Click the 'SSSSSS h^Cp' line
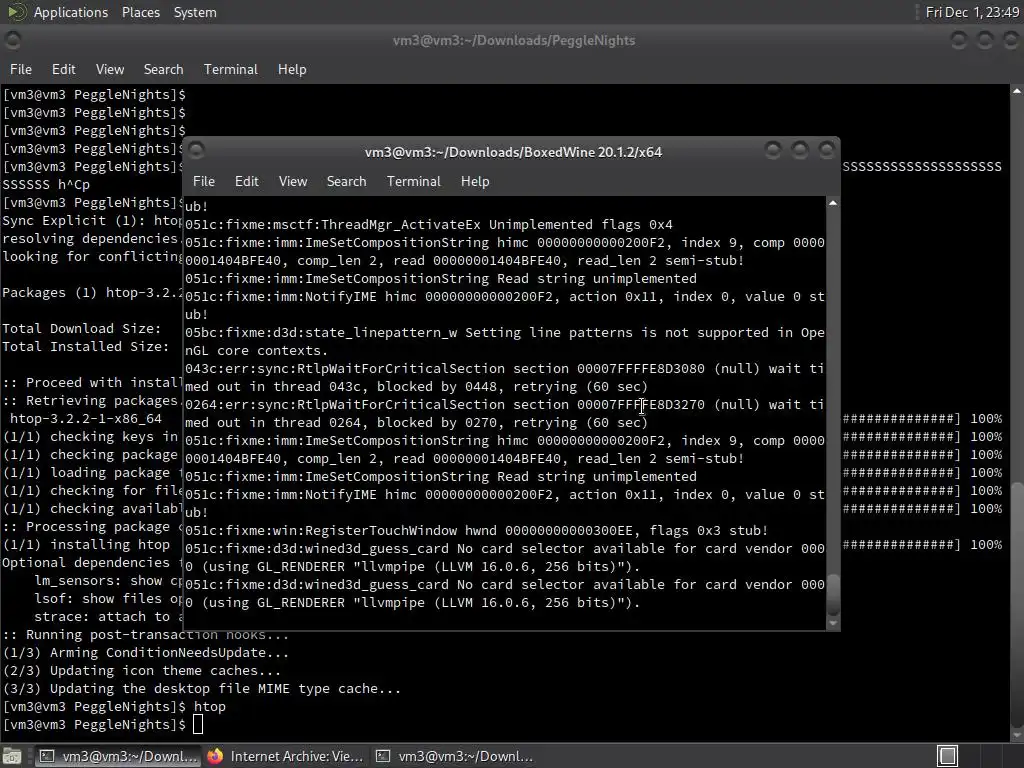The height and width of the screenshot is (768, 1024). tap(46, 185)
